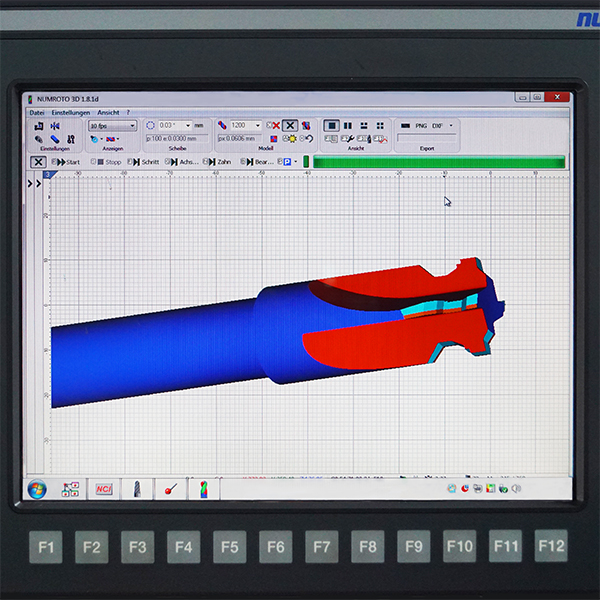Viewport: 600px width, 600px height.
Task: Open the Ansicht menu
Action: pyautogui.click(x=108, y=112)
